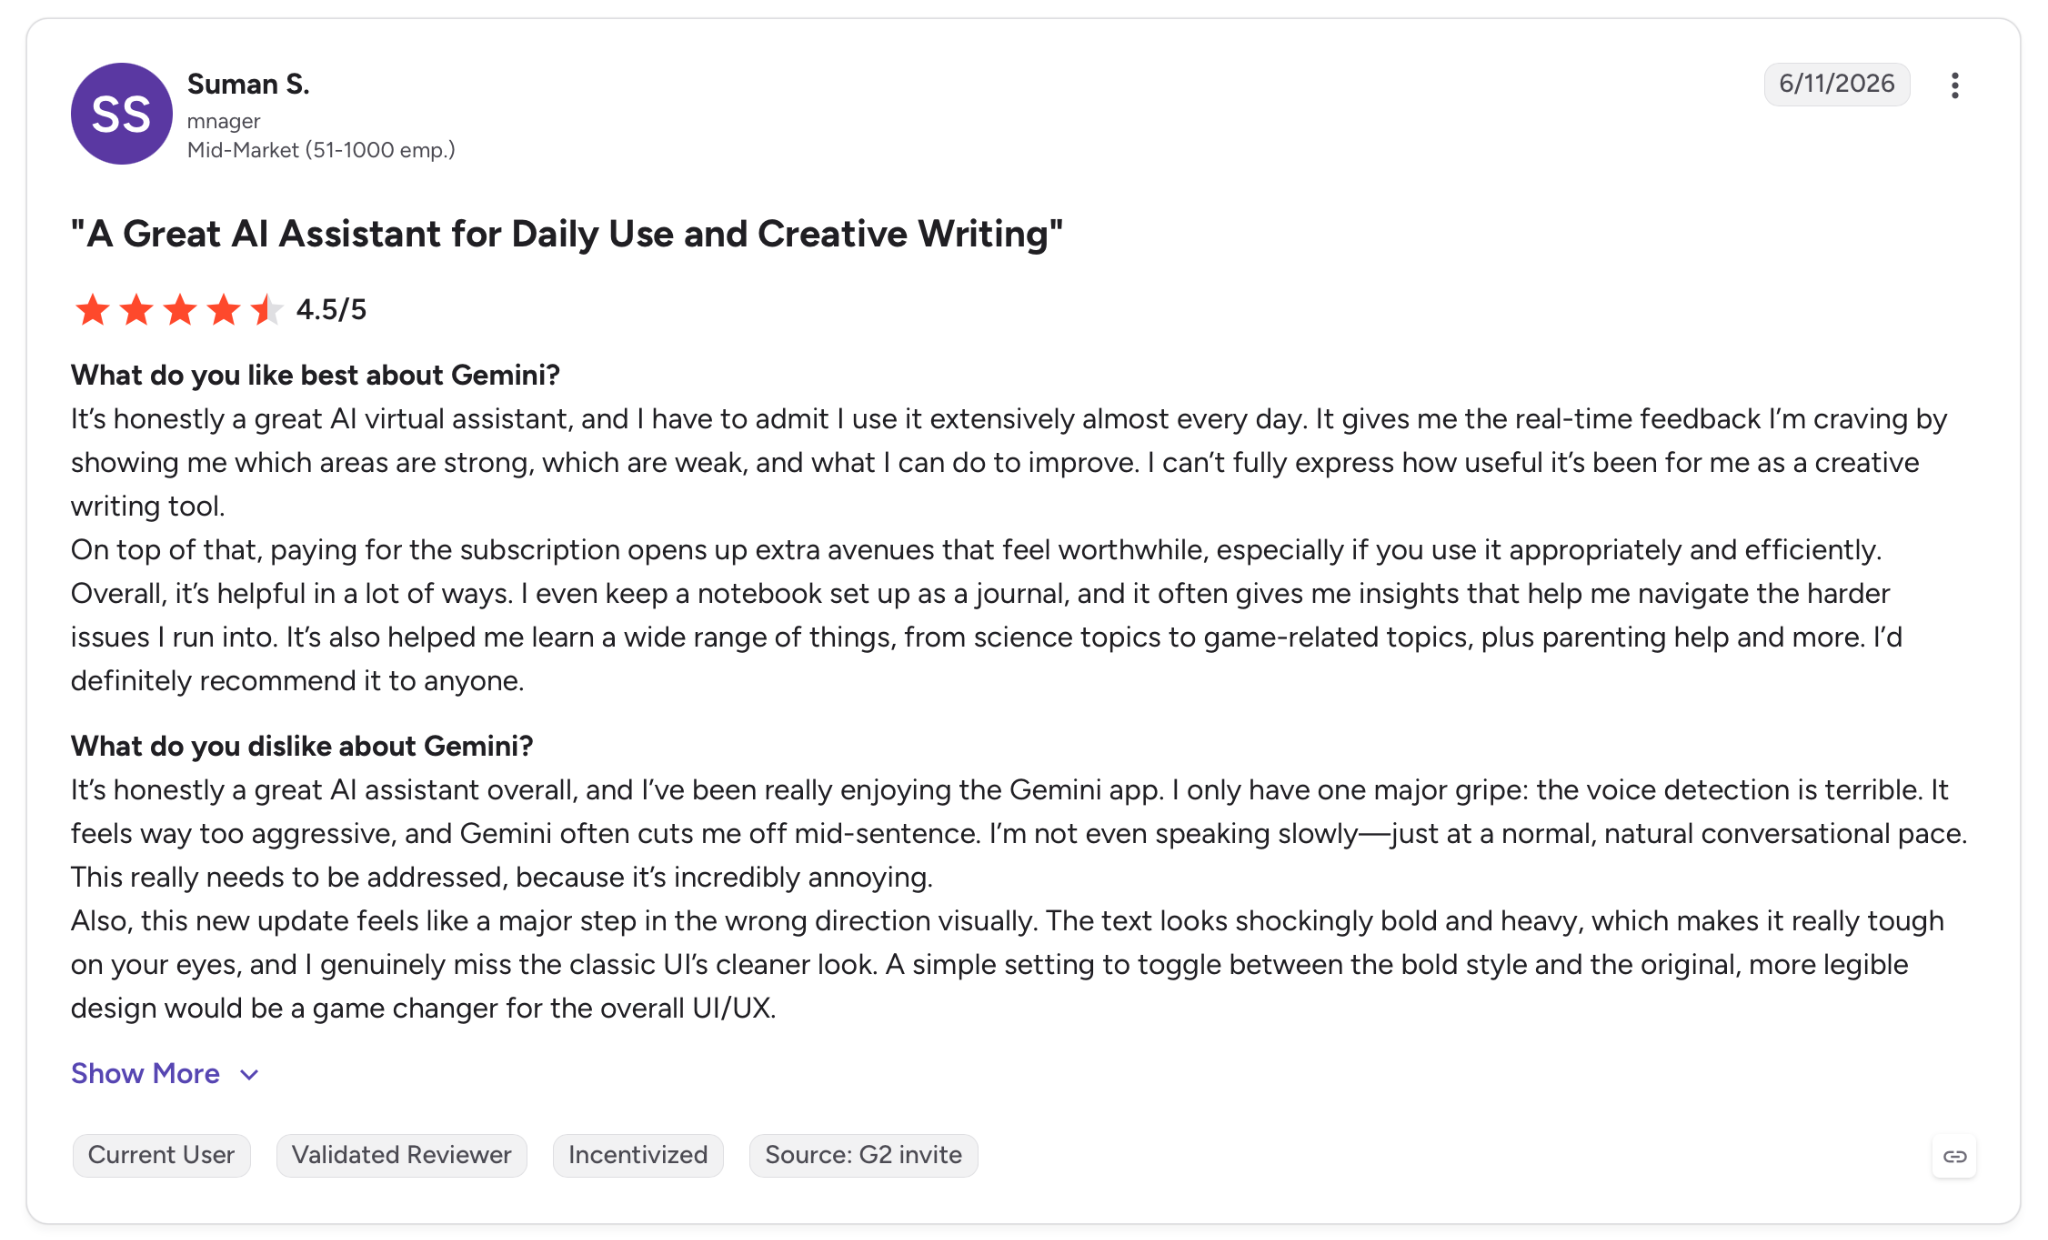The width and height of the screenshot is (2048, 1240).
Task: Click the "What do you dislike" heading
Action: pos(302,746)
